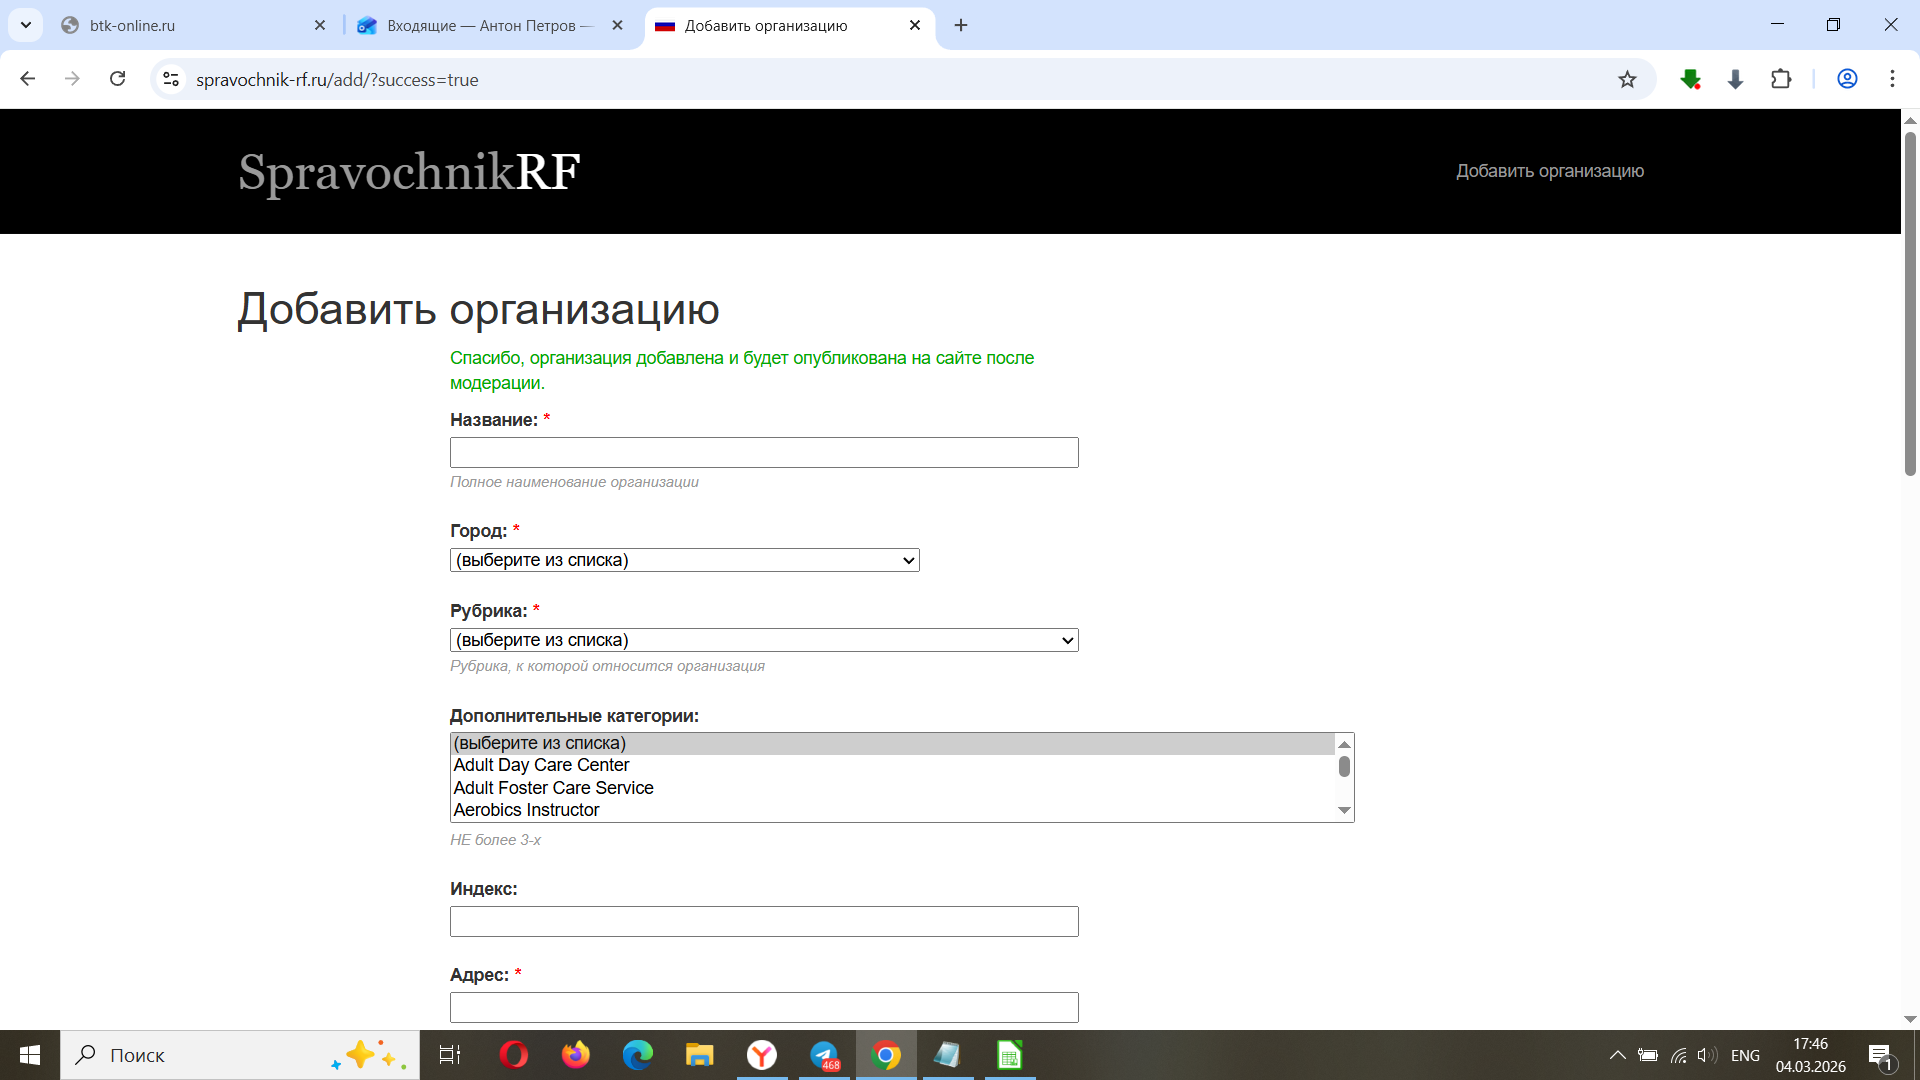Open the tab search chevron

pos(26,25)
